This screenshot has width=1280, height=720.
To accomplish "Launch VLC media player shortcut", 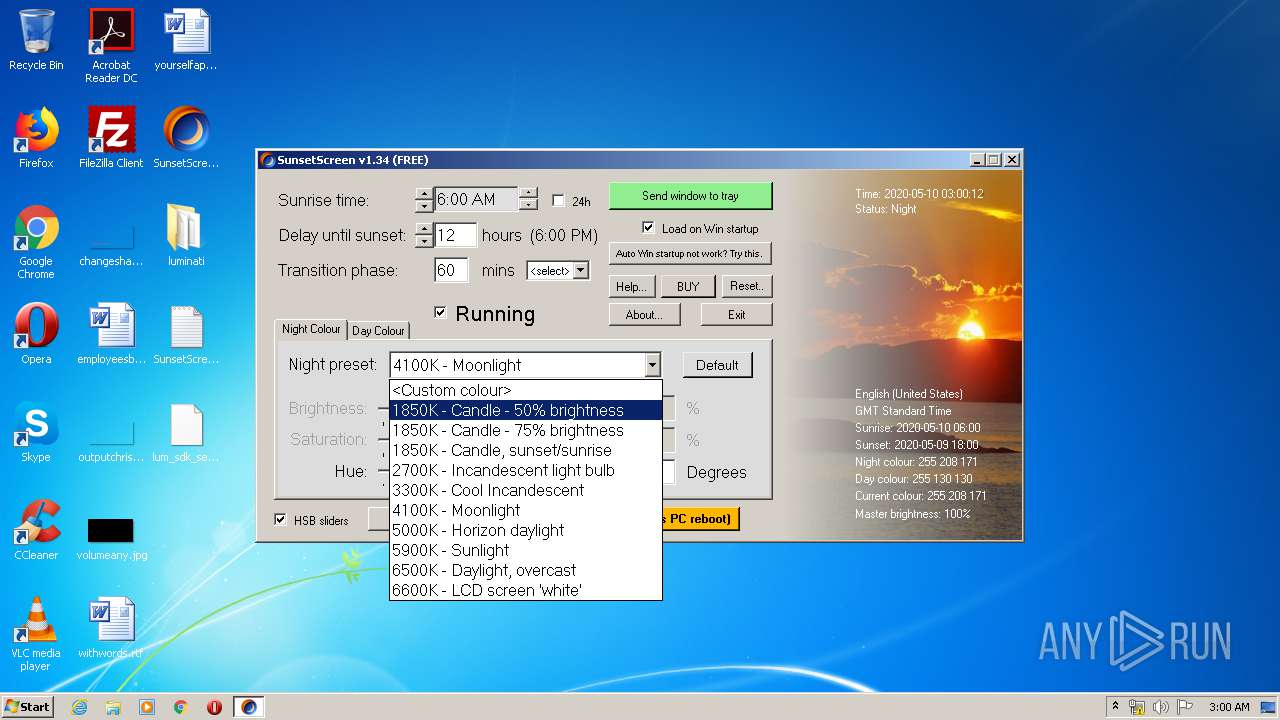I will 36,633.
